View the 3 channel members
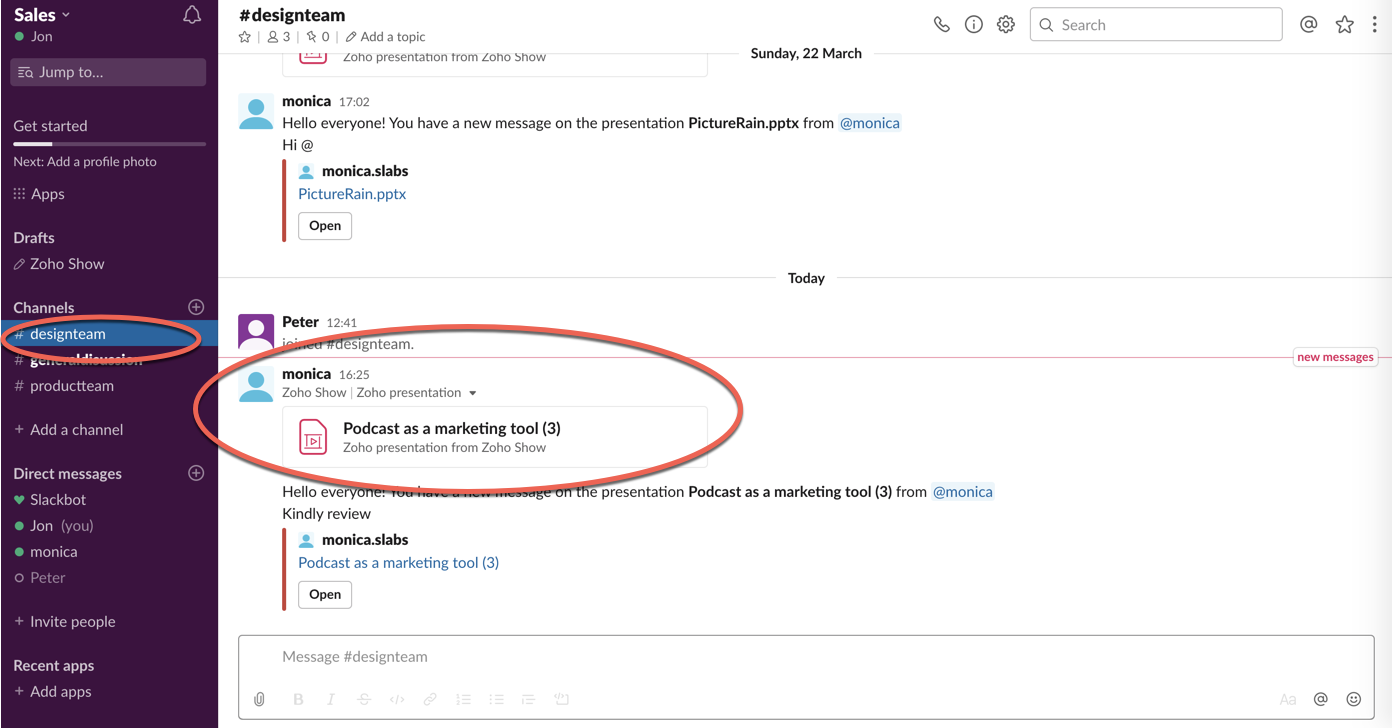Viewport: 1392px width, 728px height. [x=279, y=37]
